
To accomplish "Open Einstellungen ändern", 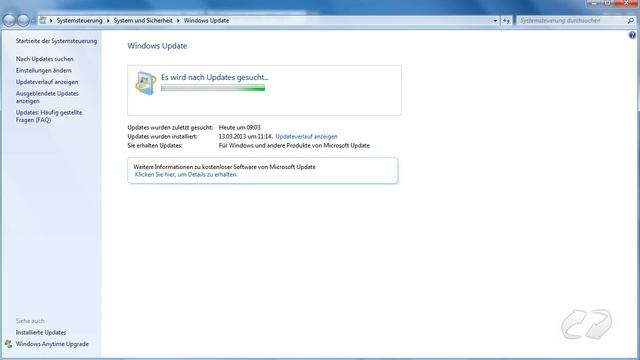I will 44,71.
